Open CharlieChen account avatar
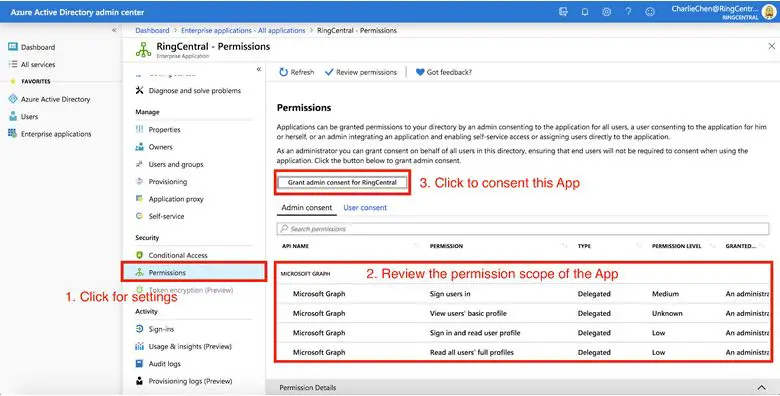 click(x=769, y=11)
